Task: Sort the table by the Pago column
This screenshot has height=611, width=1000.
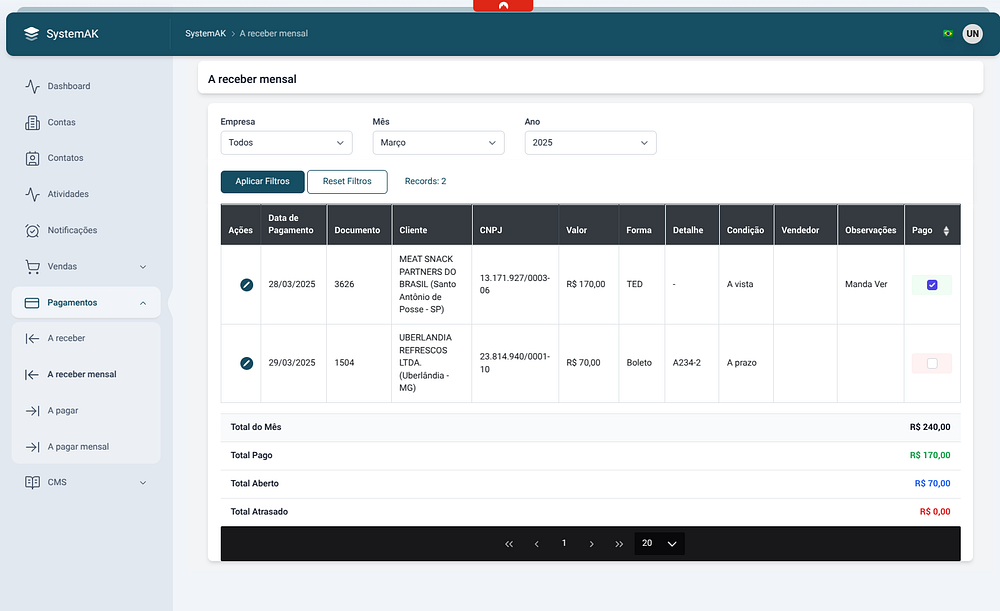Action: [946, 231]
